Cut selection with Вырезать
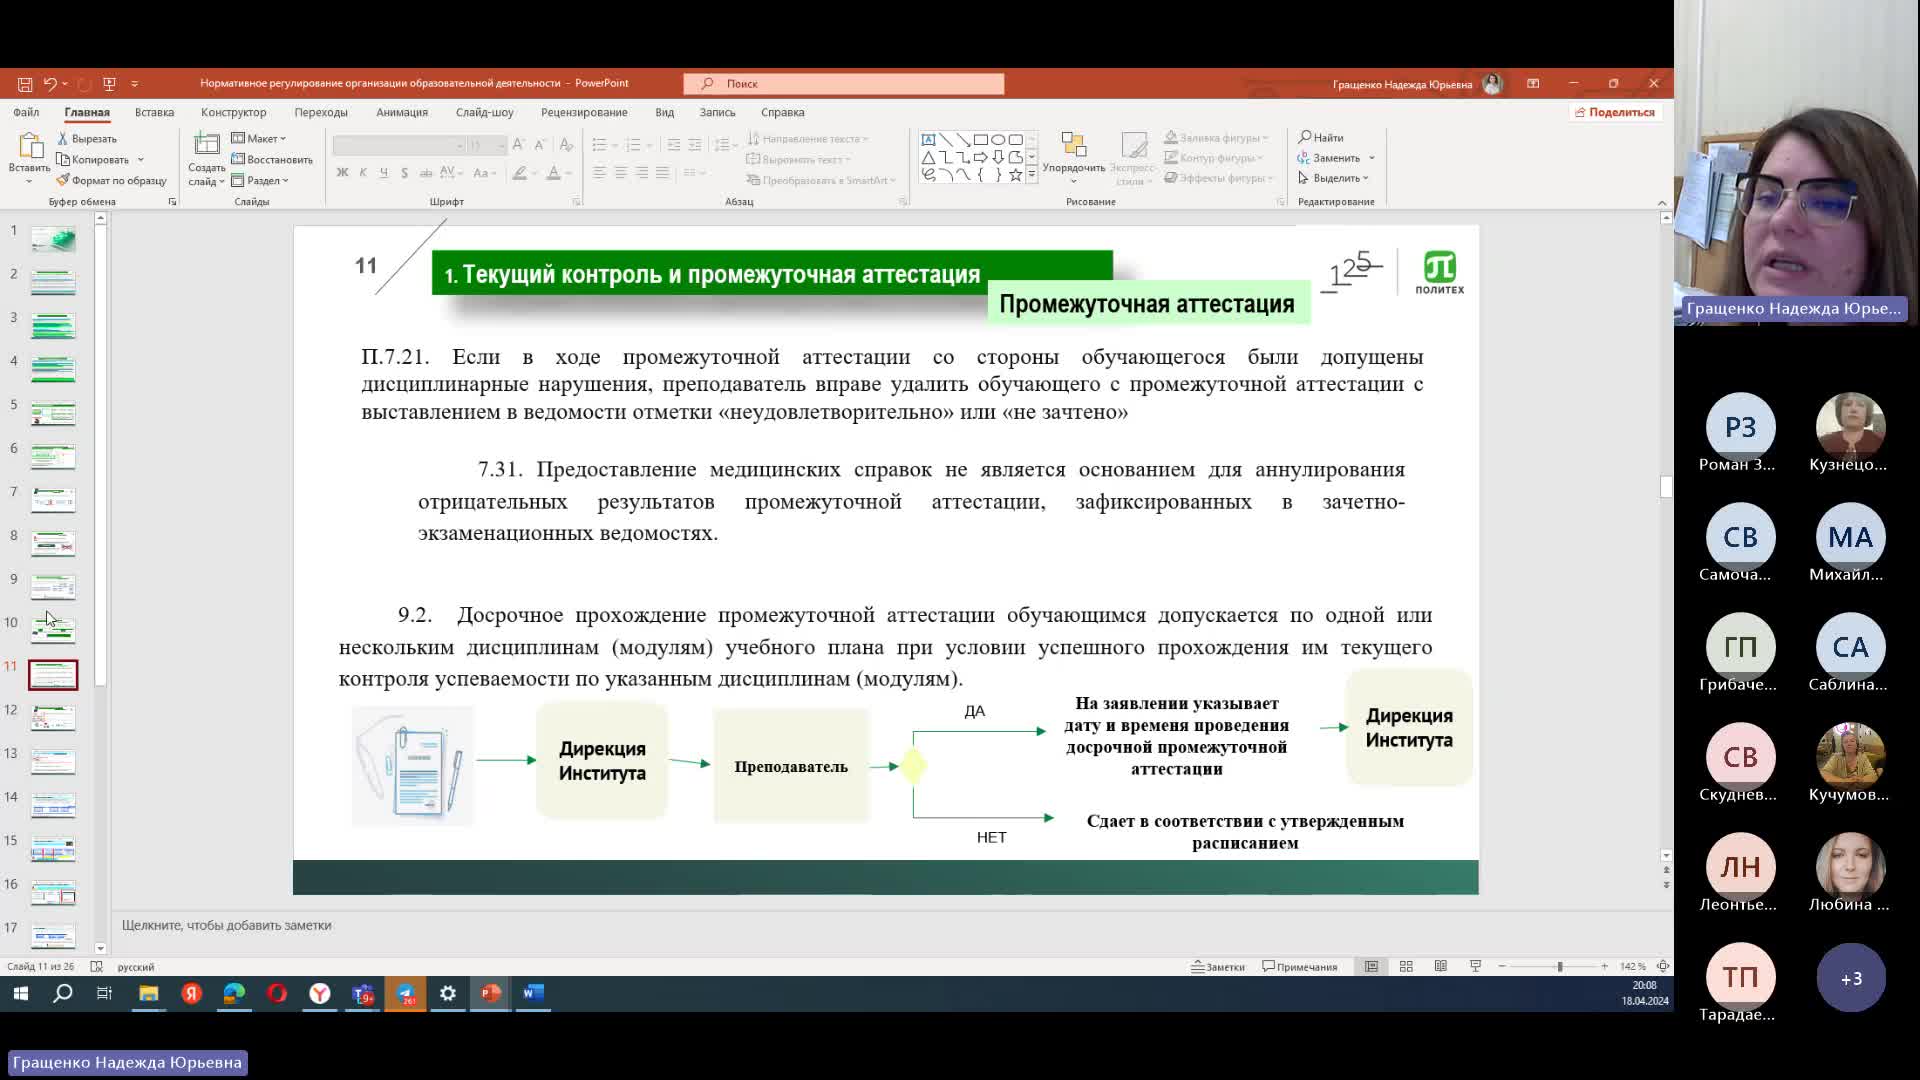The height and width of the screenshot is (1080, 1920). [x=87, y=139]
